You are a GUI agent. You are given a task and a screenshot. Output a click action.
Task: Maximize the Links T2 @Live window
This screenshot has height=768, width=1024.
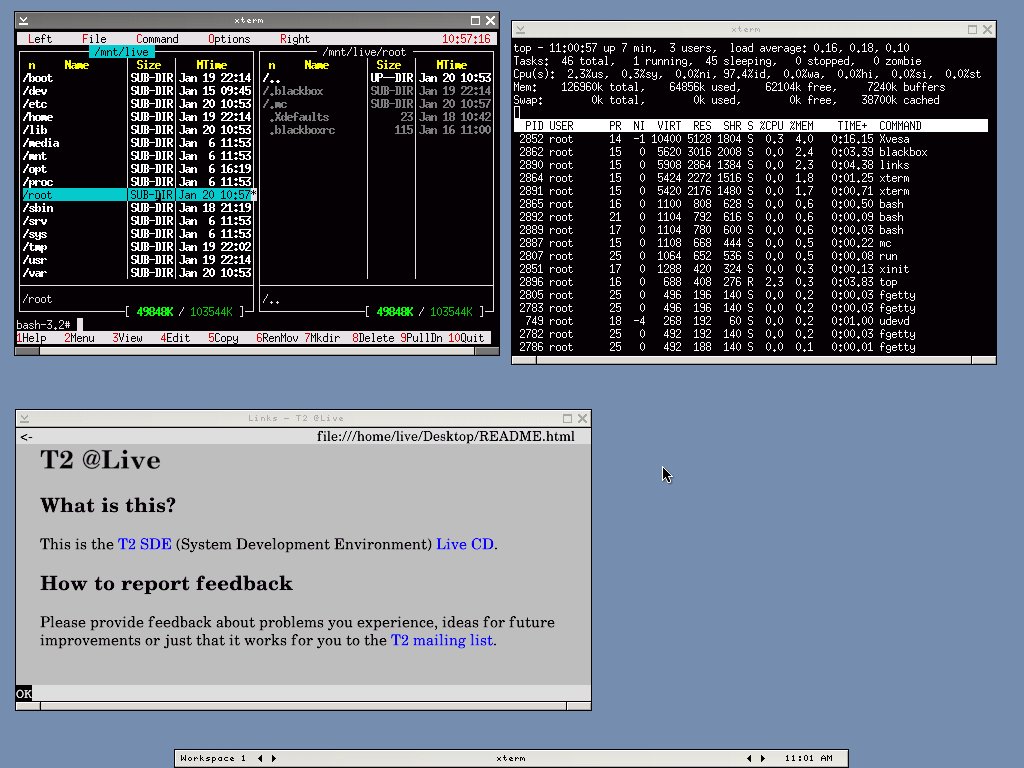click(568, 418)
